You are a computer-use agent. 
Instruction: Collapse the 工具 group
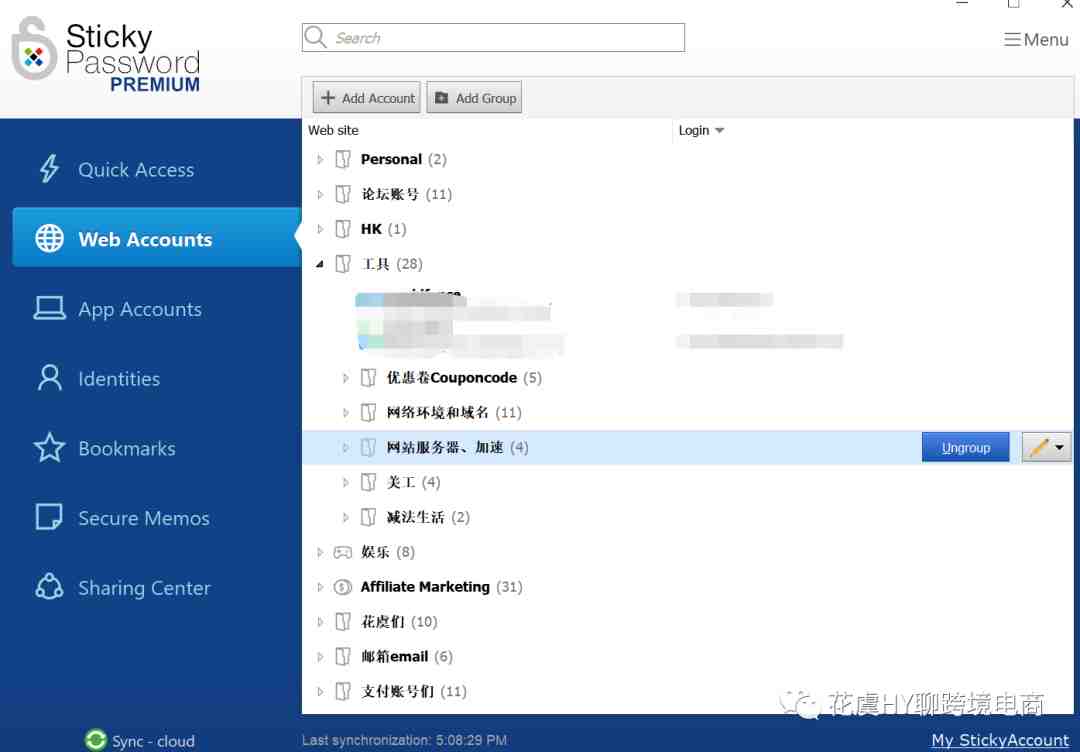(x=320, y=264)
